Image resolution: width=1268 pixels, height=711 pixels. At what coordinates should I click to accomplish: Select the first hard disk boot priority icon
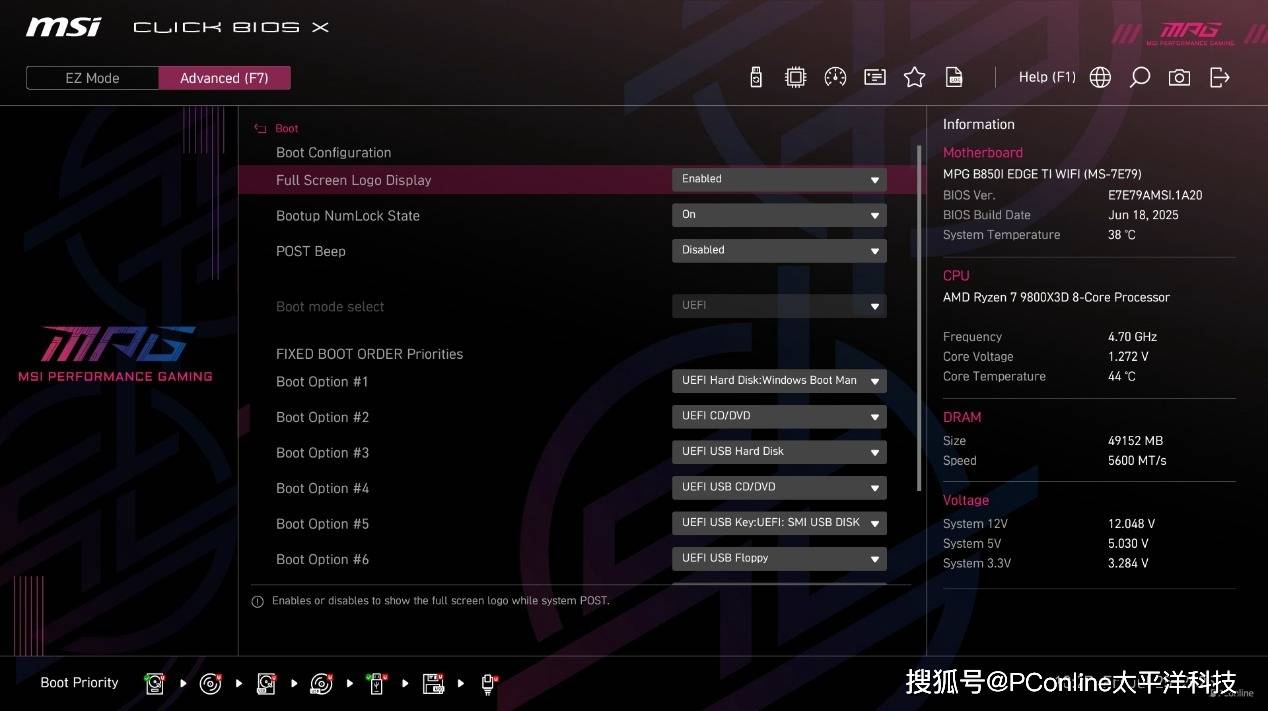[155, 683]
